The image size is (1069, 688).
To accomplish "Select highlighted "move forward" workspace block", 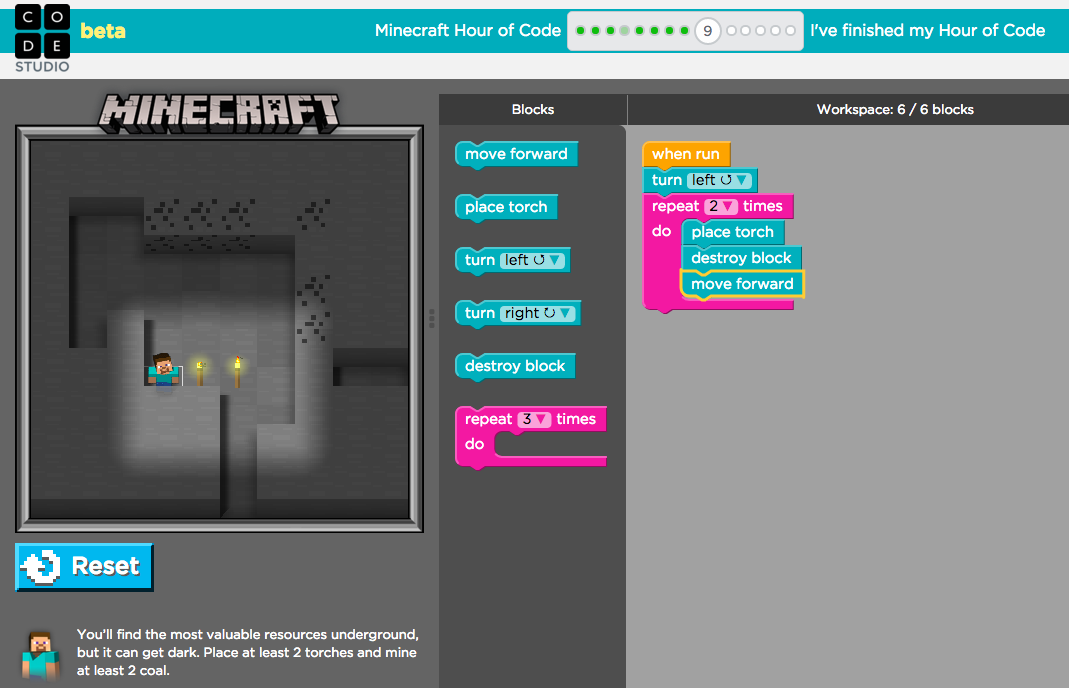I will [x=742, y=284].
